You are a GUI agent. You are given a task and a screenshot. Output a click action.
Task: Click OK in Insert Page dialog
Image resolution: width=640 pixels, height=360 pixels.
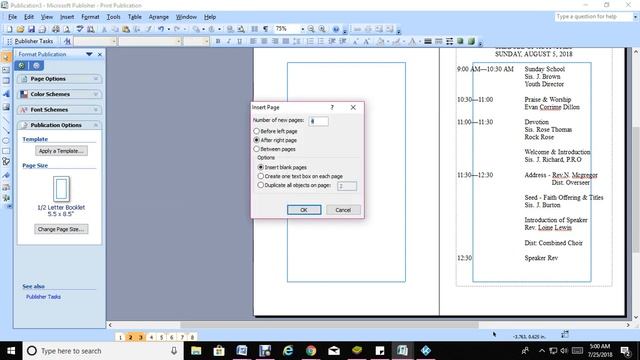point(304,210)
